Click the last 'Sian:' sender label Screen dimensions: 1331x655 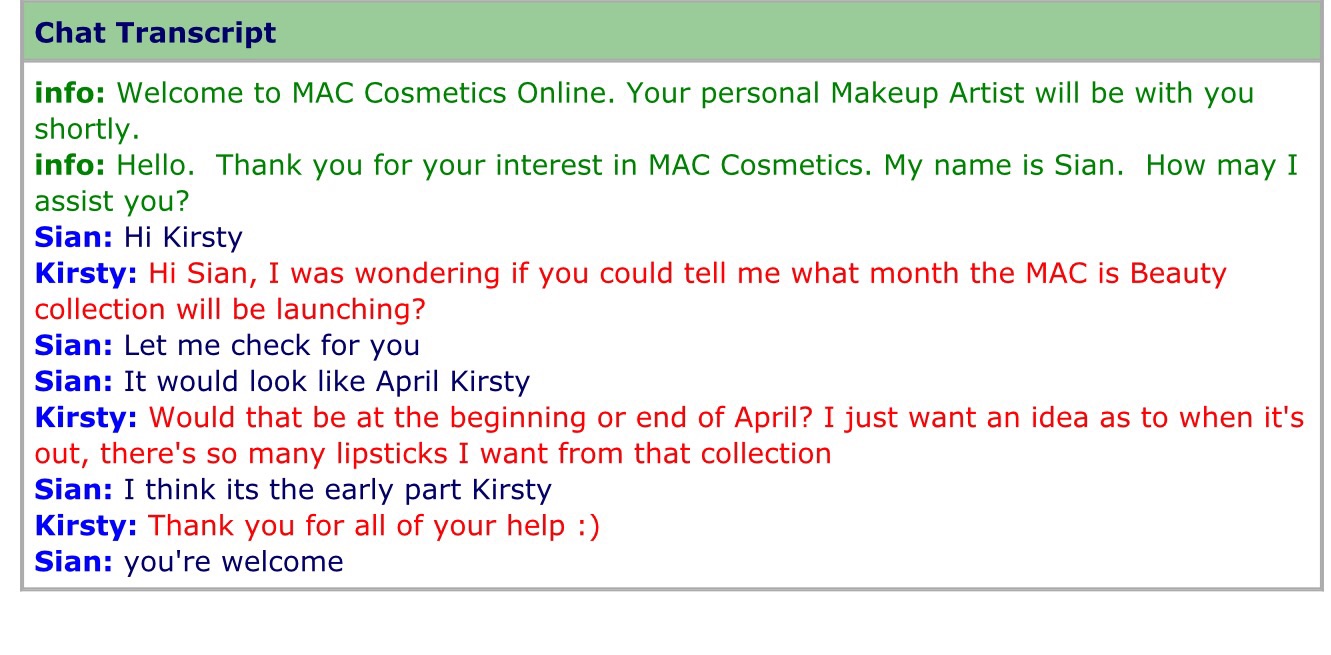point(74,561)
